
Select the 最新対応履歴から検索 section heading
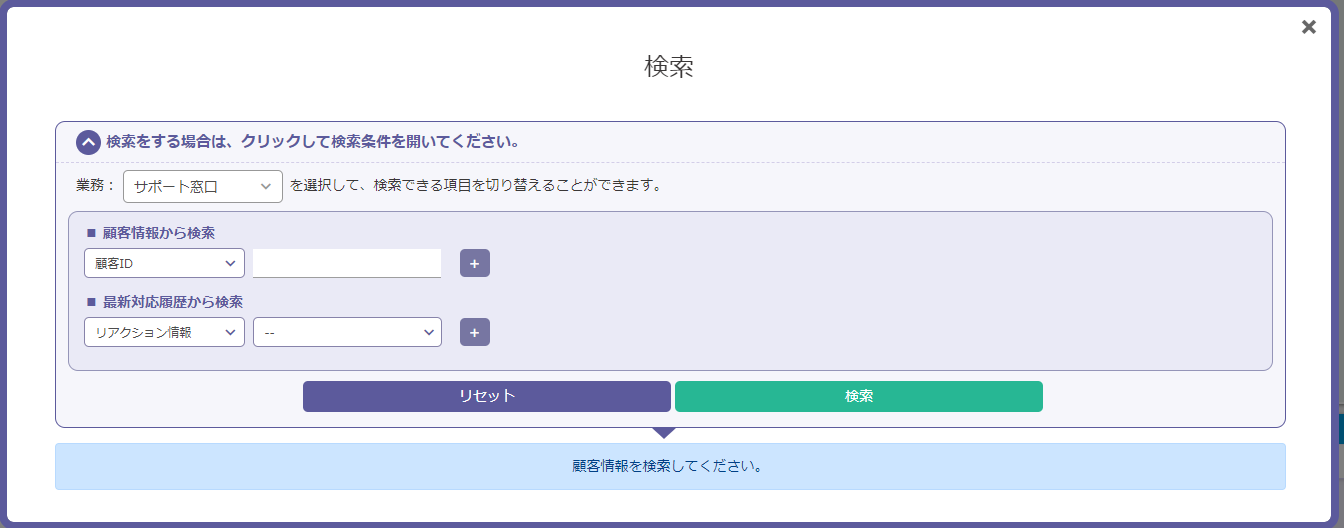click(172, 301)
